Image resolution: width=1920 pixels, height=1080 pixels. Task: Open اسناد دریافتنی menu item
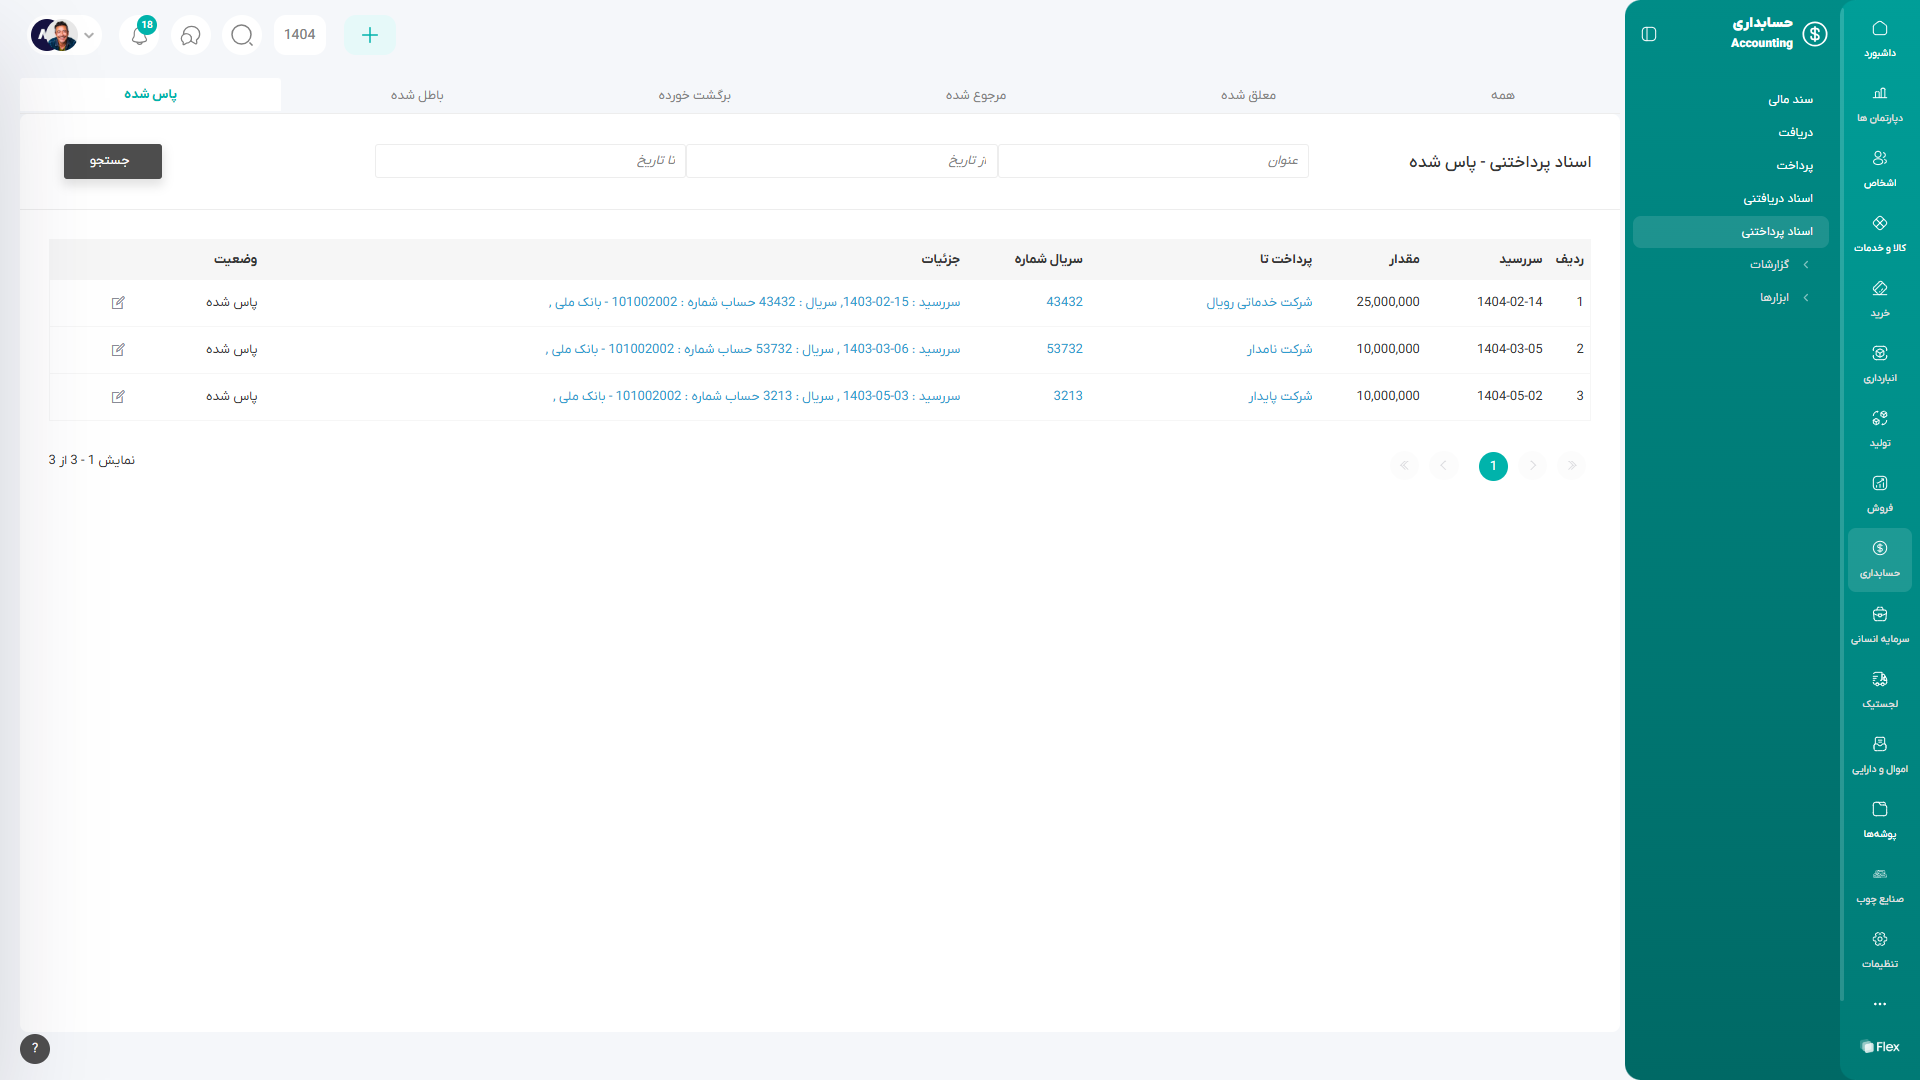[1777, 199]
